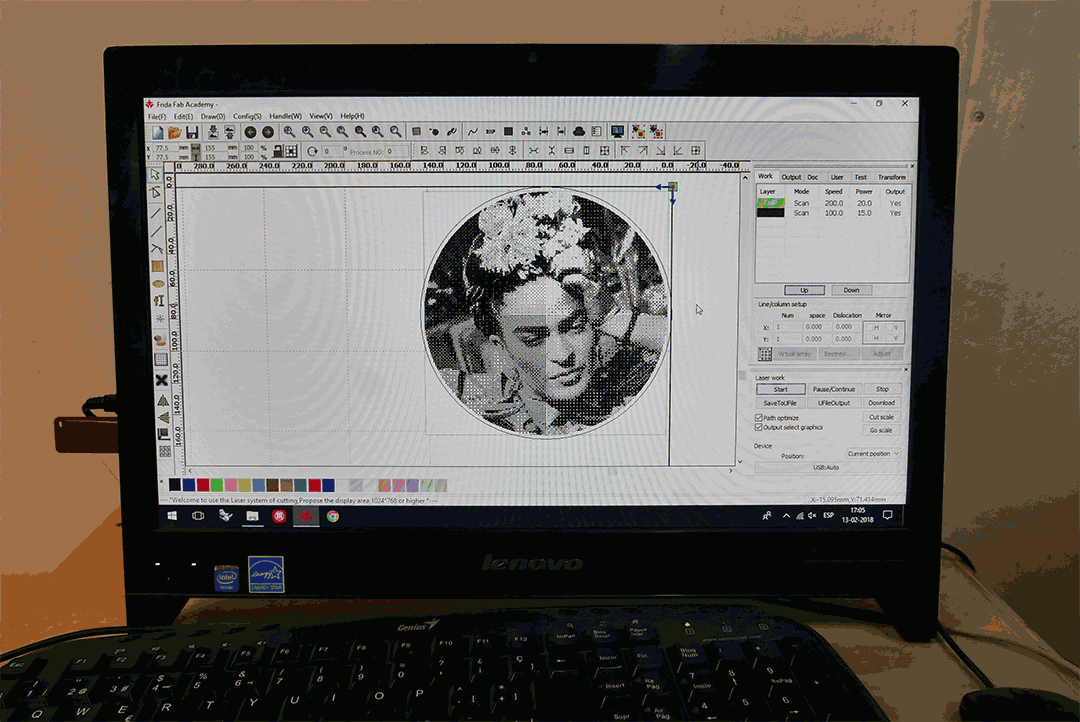Click the monitor preview icon

click(x=618, y=132)
